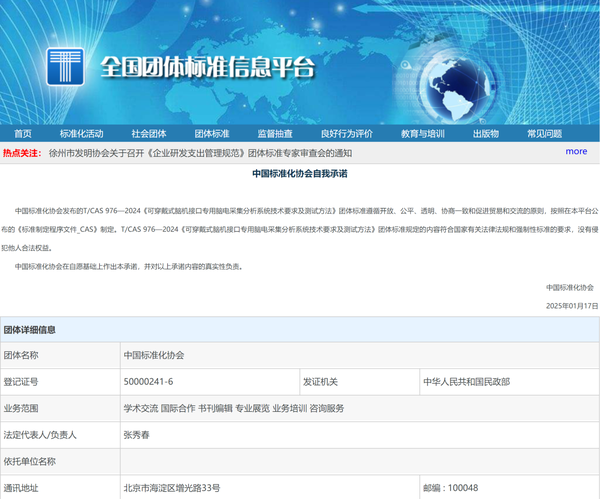Open the 标准化活动 menu item
The height and width of the screenshot is (499, 600).
point(82,134)
